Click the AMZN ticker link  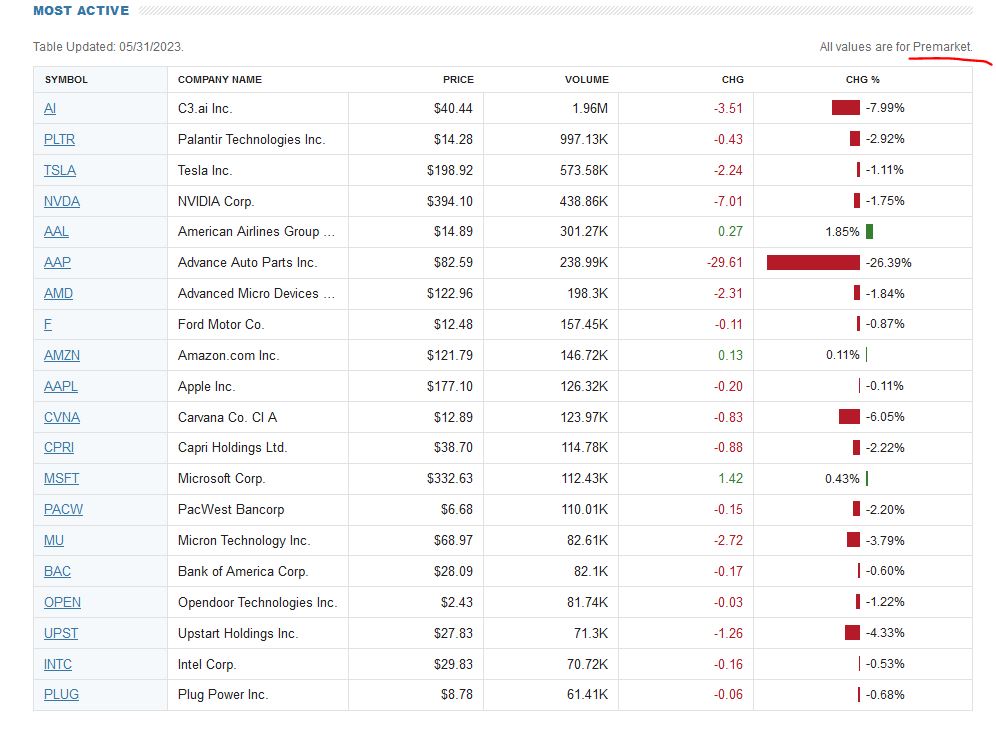61,355
